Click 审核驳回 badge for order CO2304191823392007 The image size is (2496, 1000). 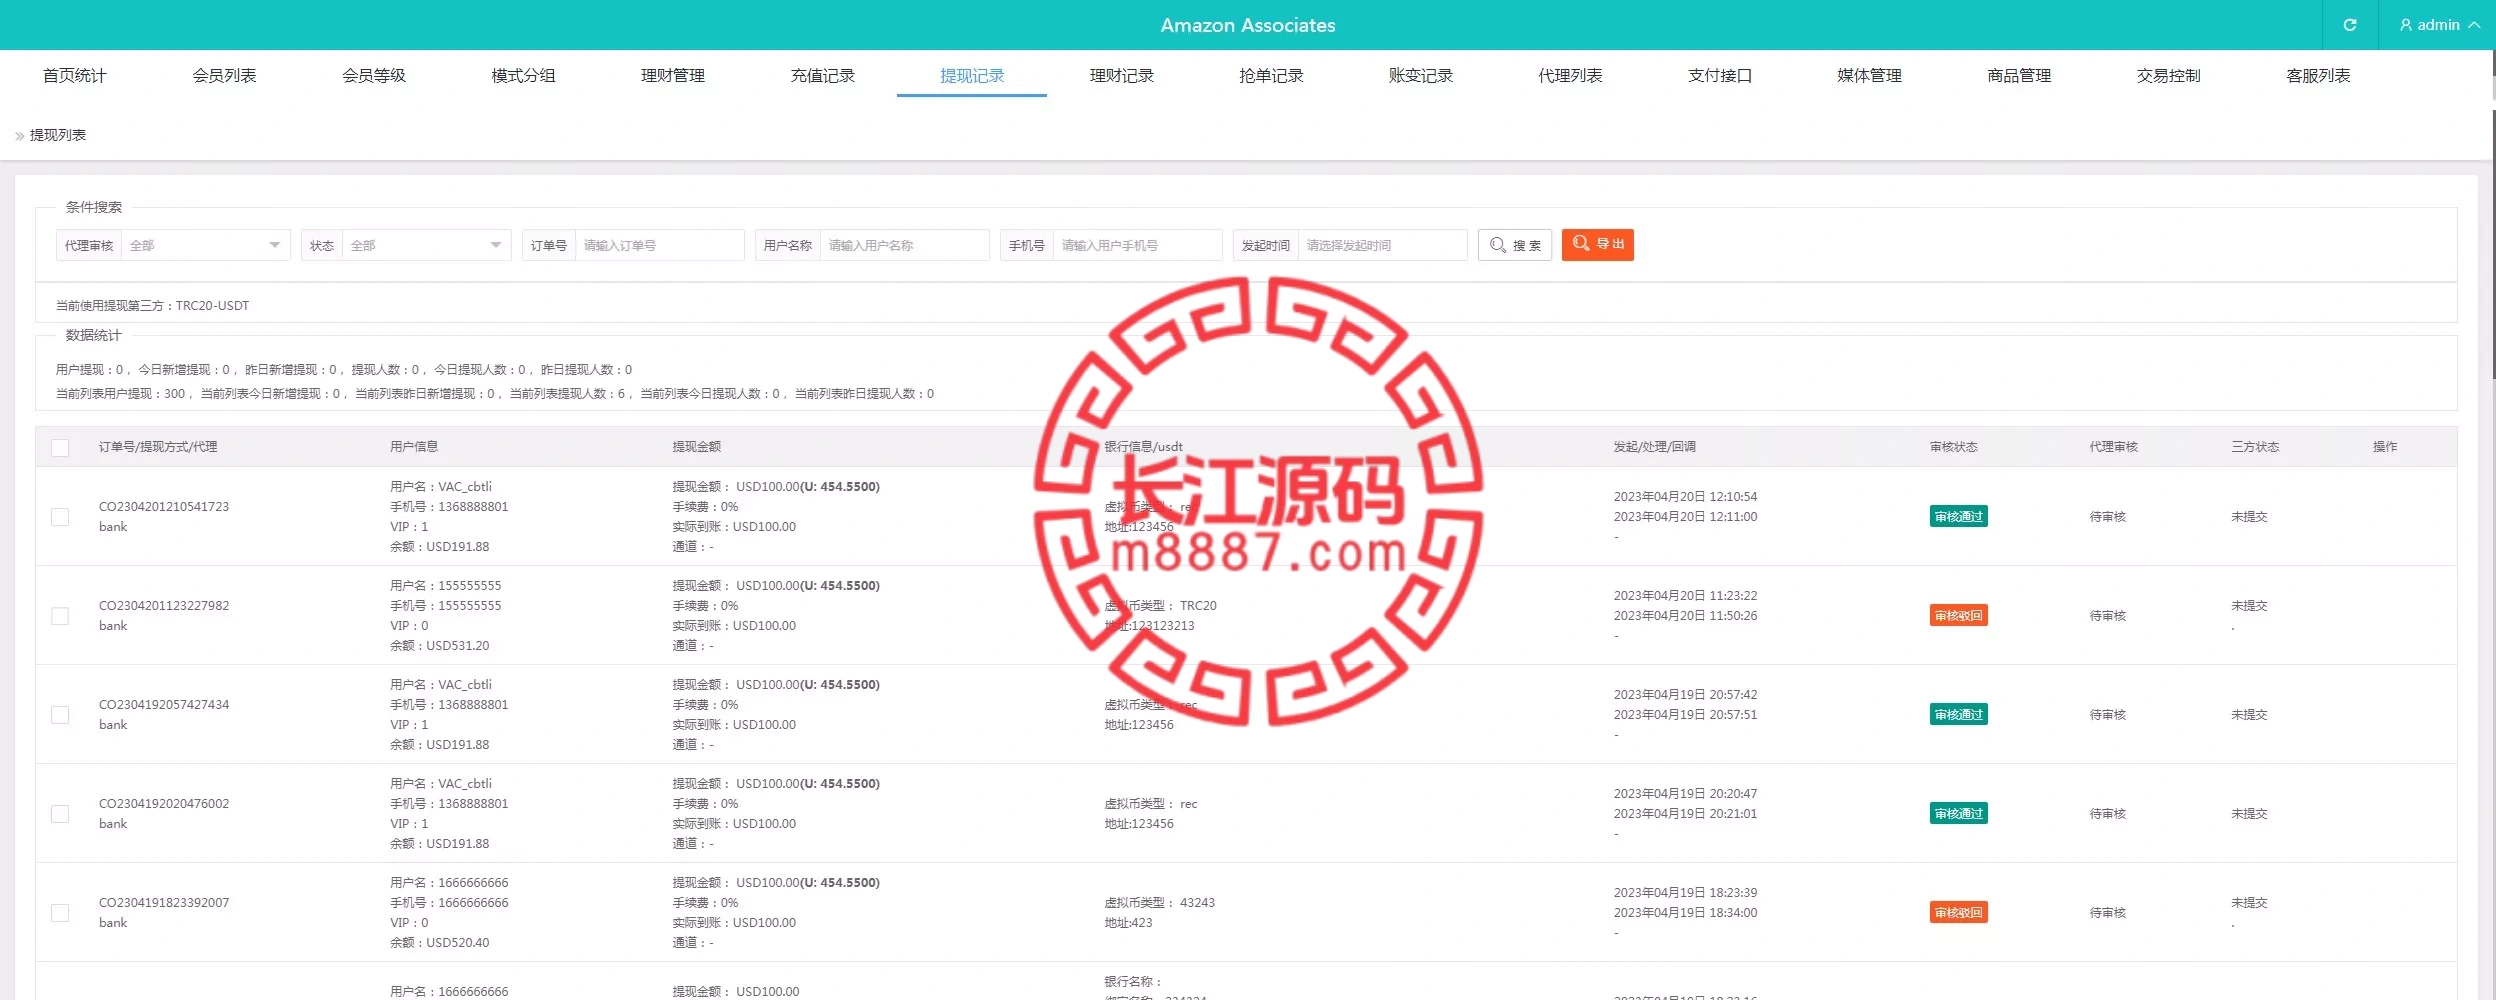[1958, 913]
